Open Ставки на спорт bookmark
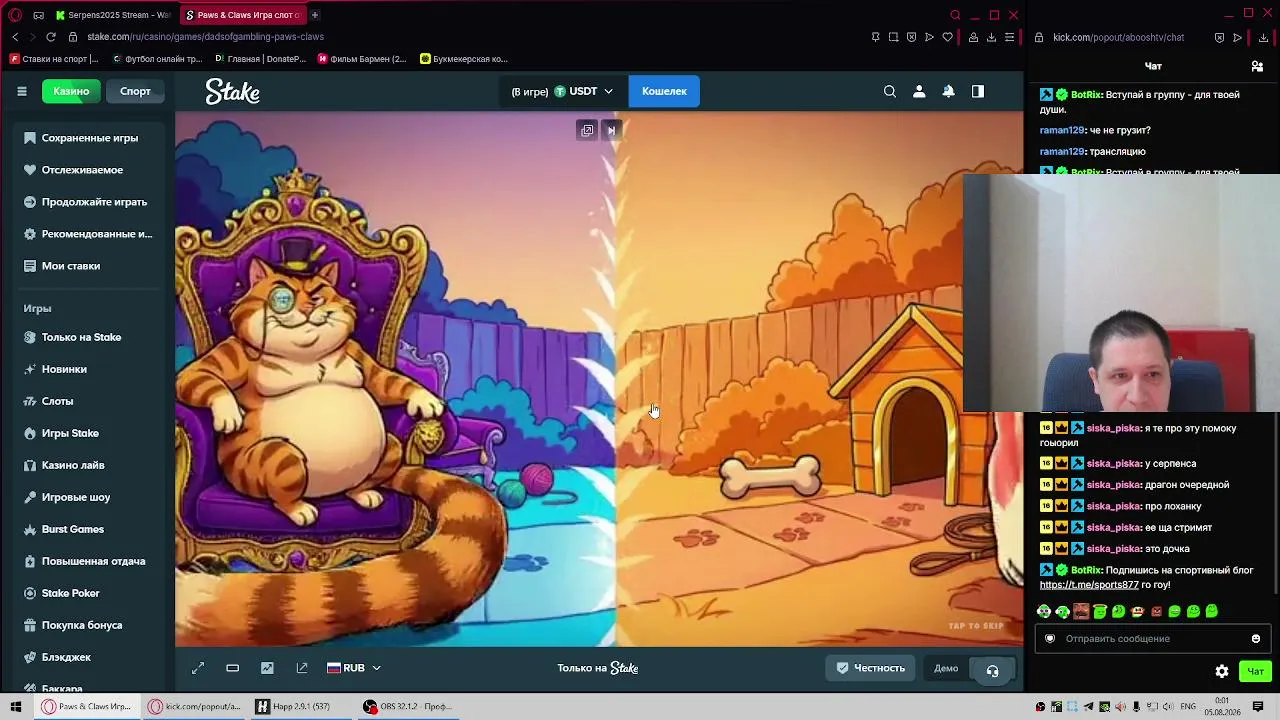Image resolution: width=1280 pixels, height=720 pixels. (55, 59)
